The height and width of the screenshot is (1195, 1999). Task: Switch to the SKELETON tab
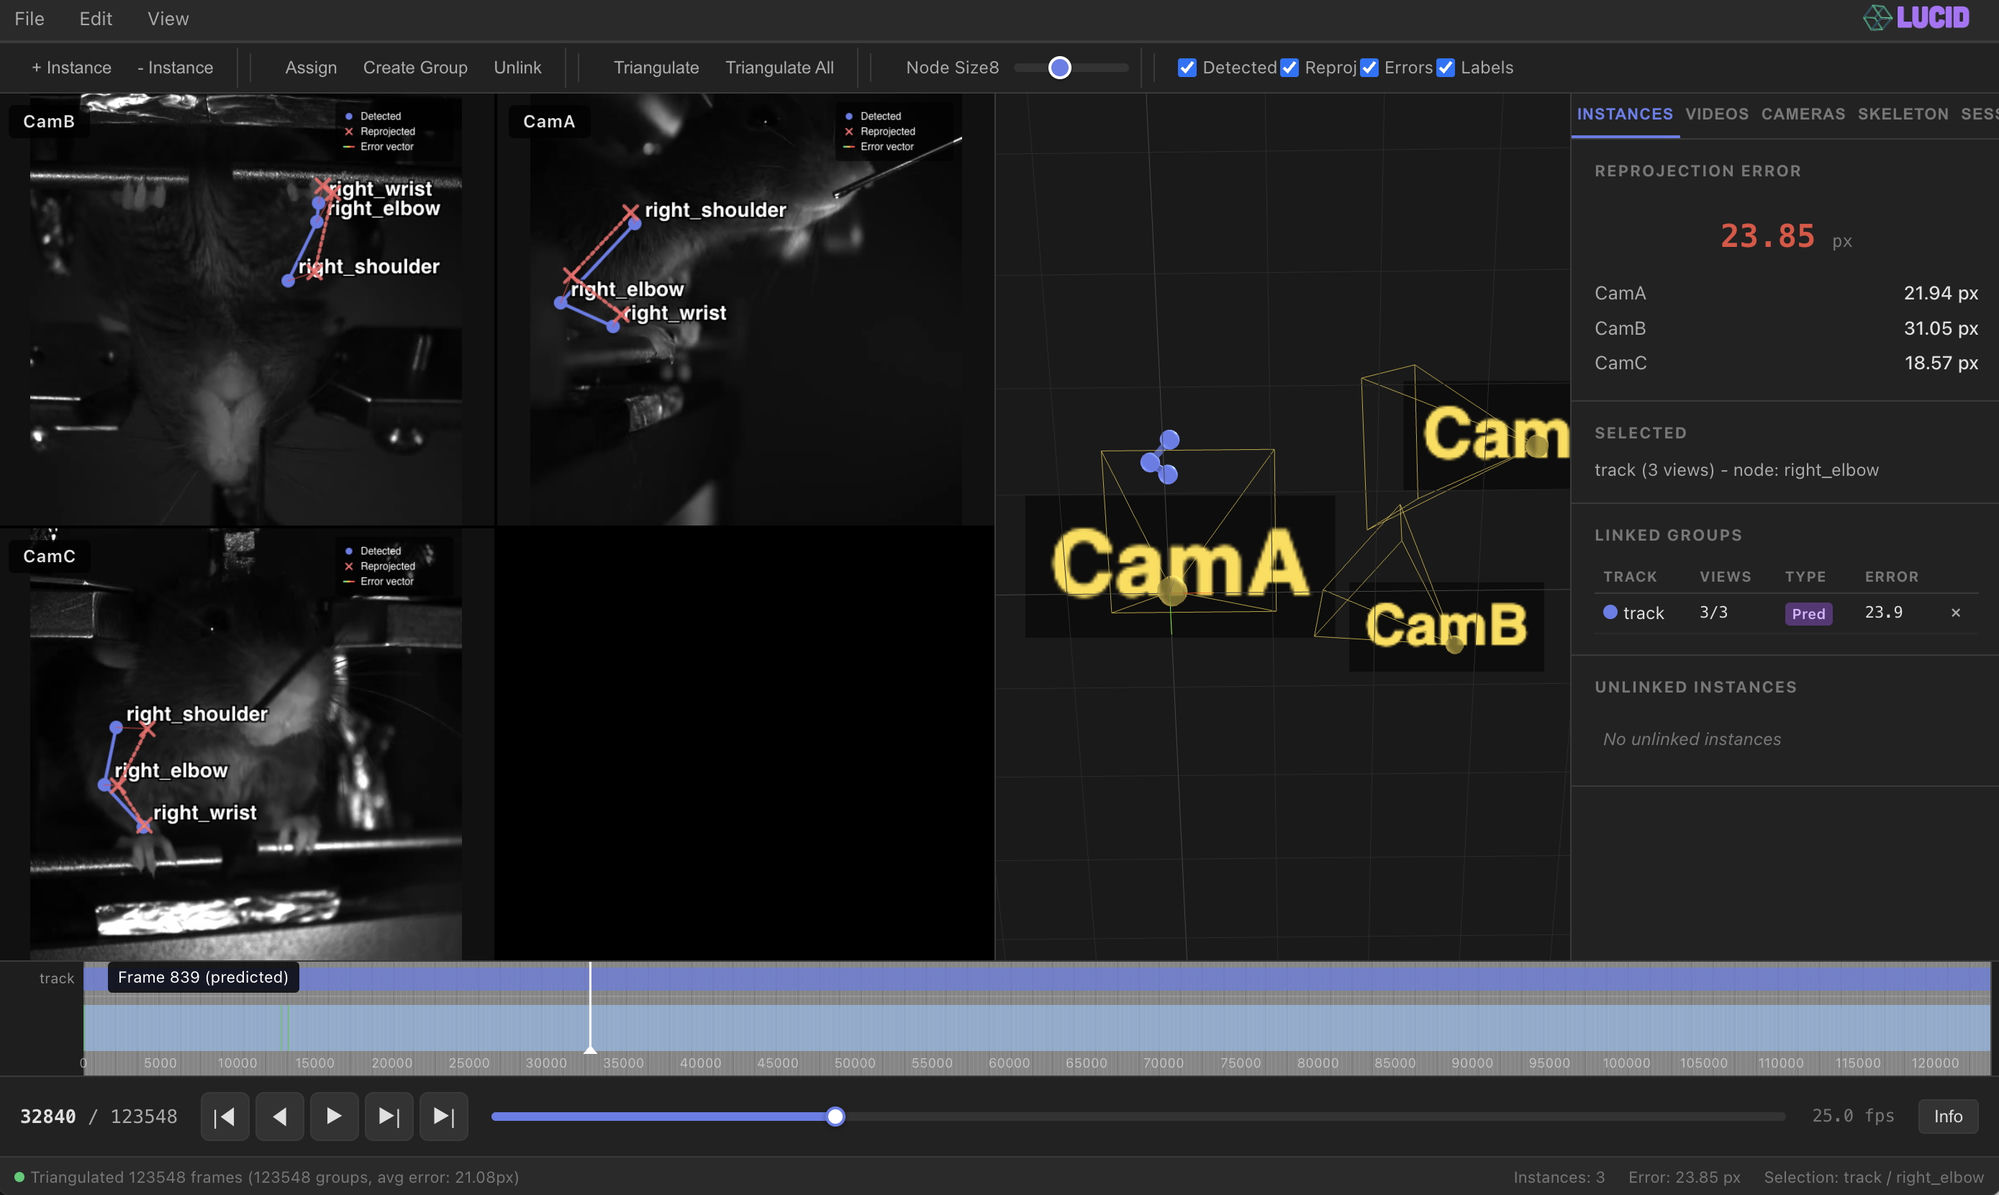[x=1902, y=114]
